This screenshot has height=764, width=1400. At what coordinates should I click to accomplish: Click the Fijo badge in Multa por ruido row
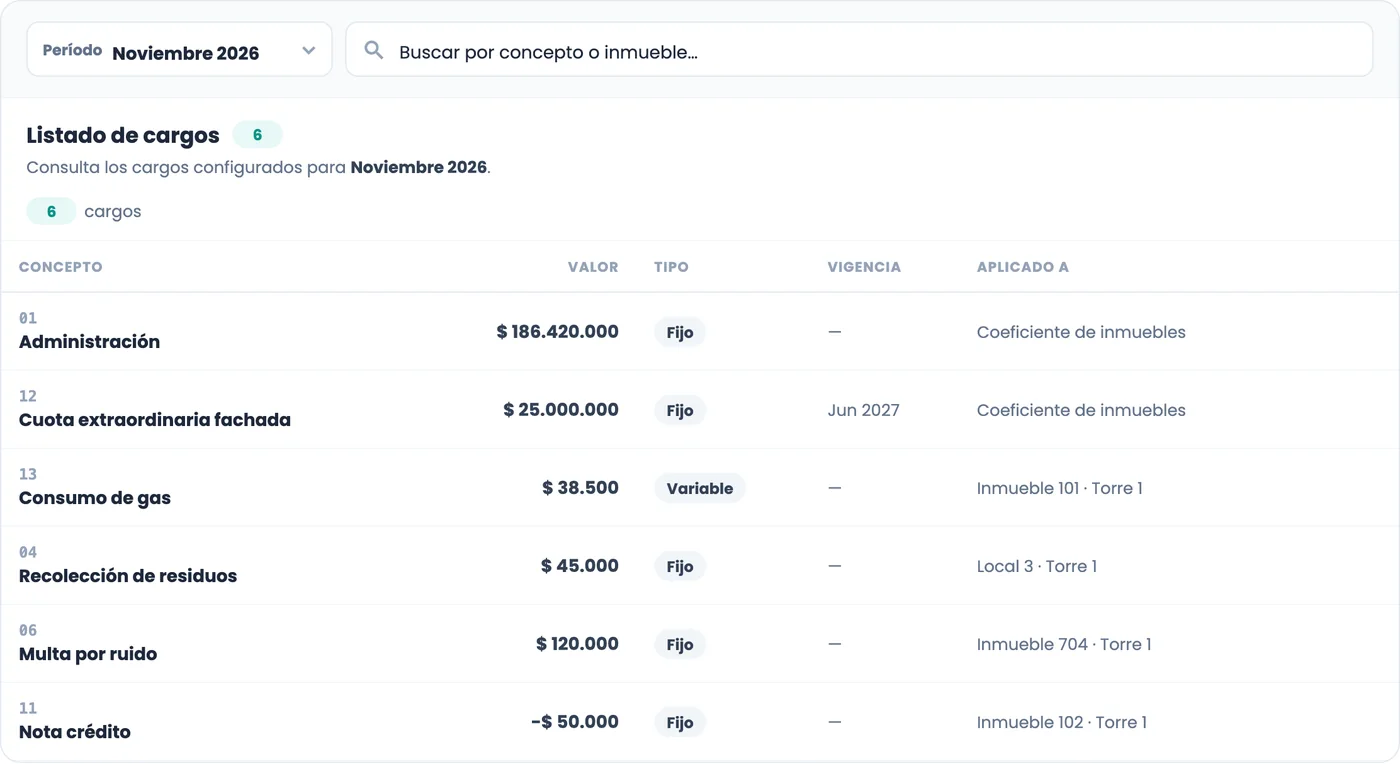(680, 644)
